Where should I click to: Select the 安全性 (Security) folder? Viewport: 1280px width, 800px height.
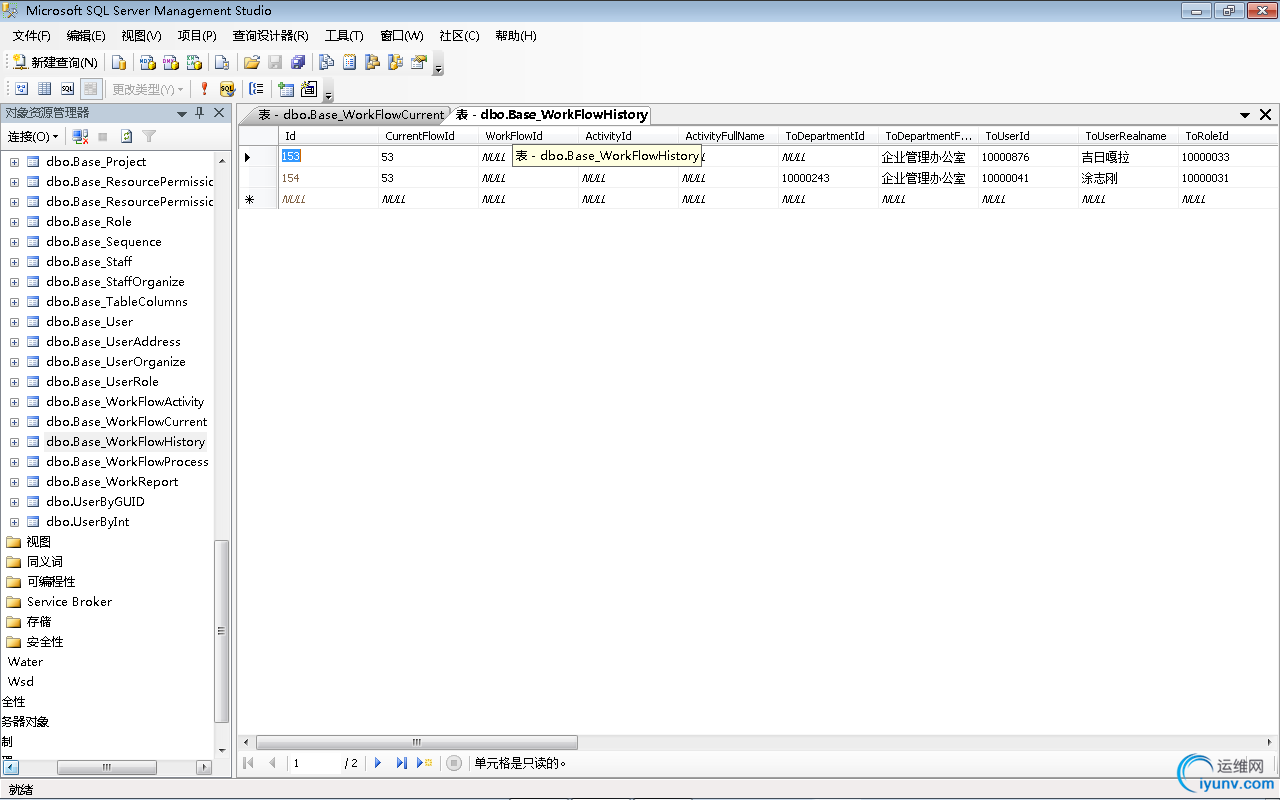[45, 642]
